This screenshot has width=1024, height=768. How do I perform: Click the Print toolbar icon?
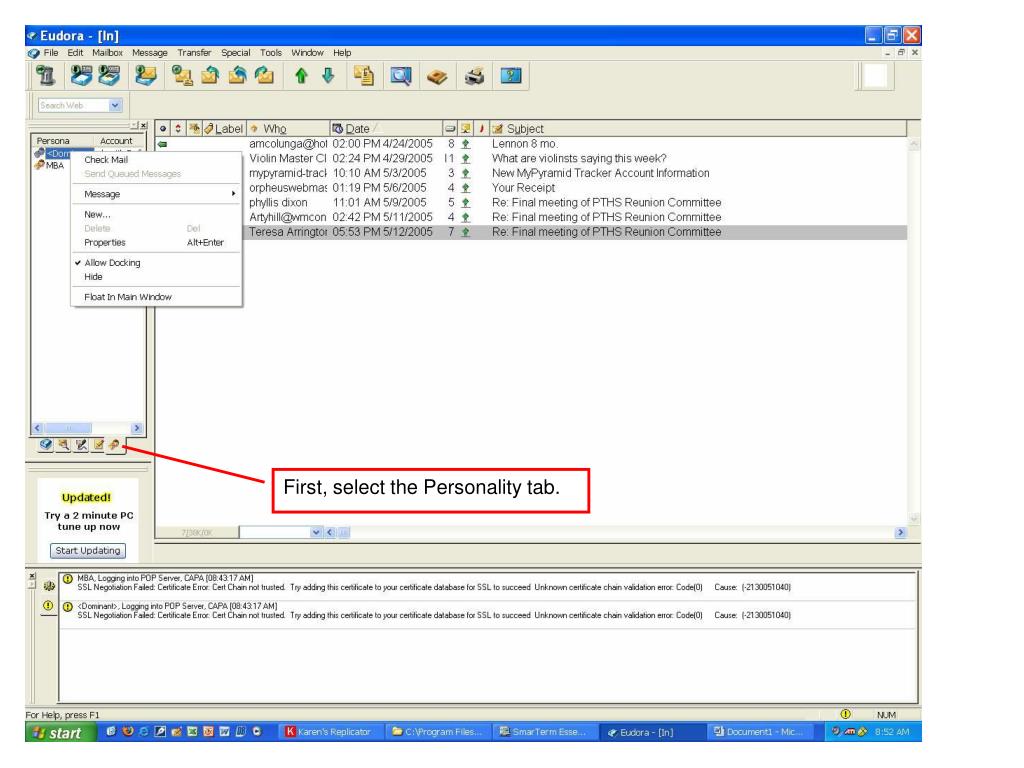pos(474,76)
